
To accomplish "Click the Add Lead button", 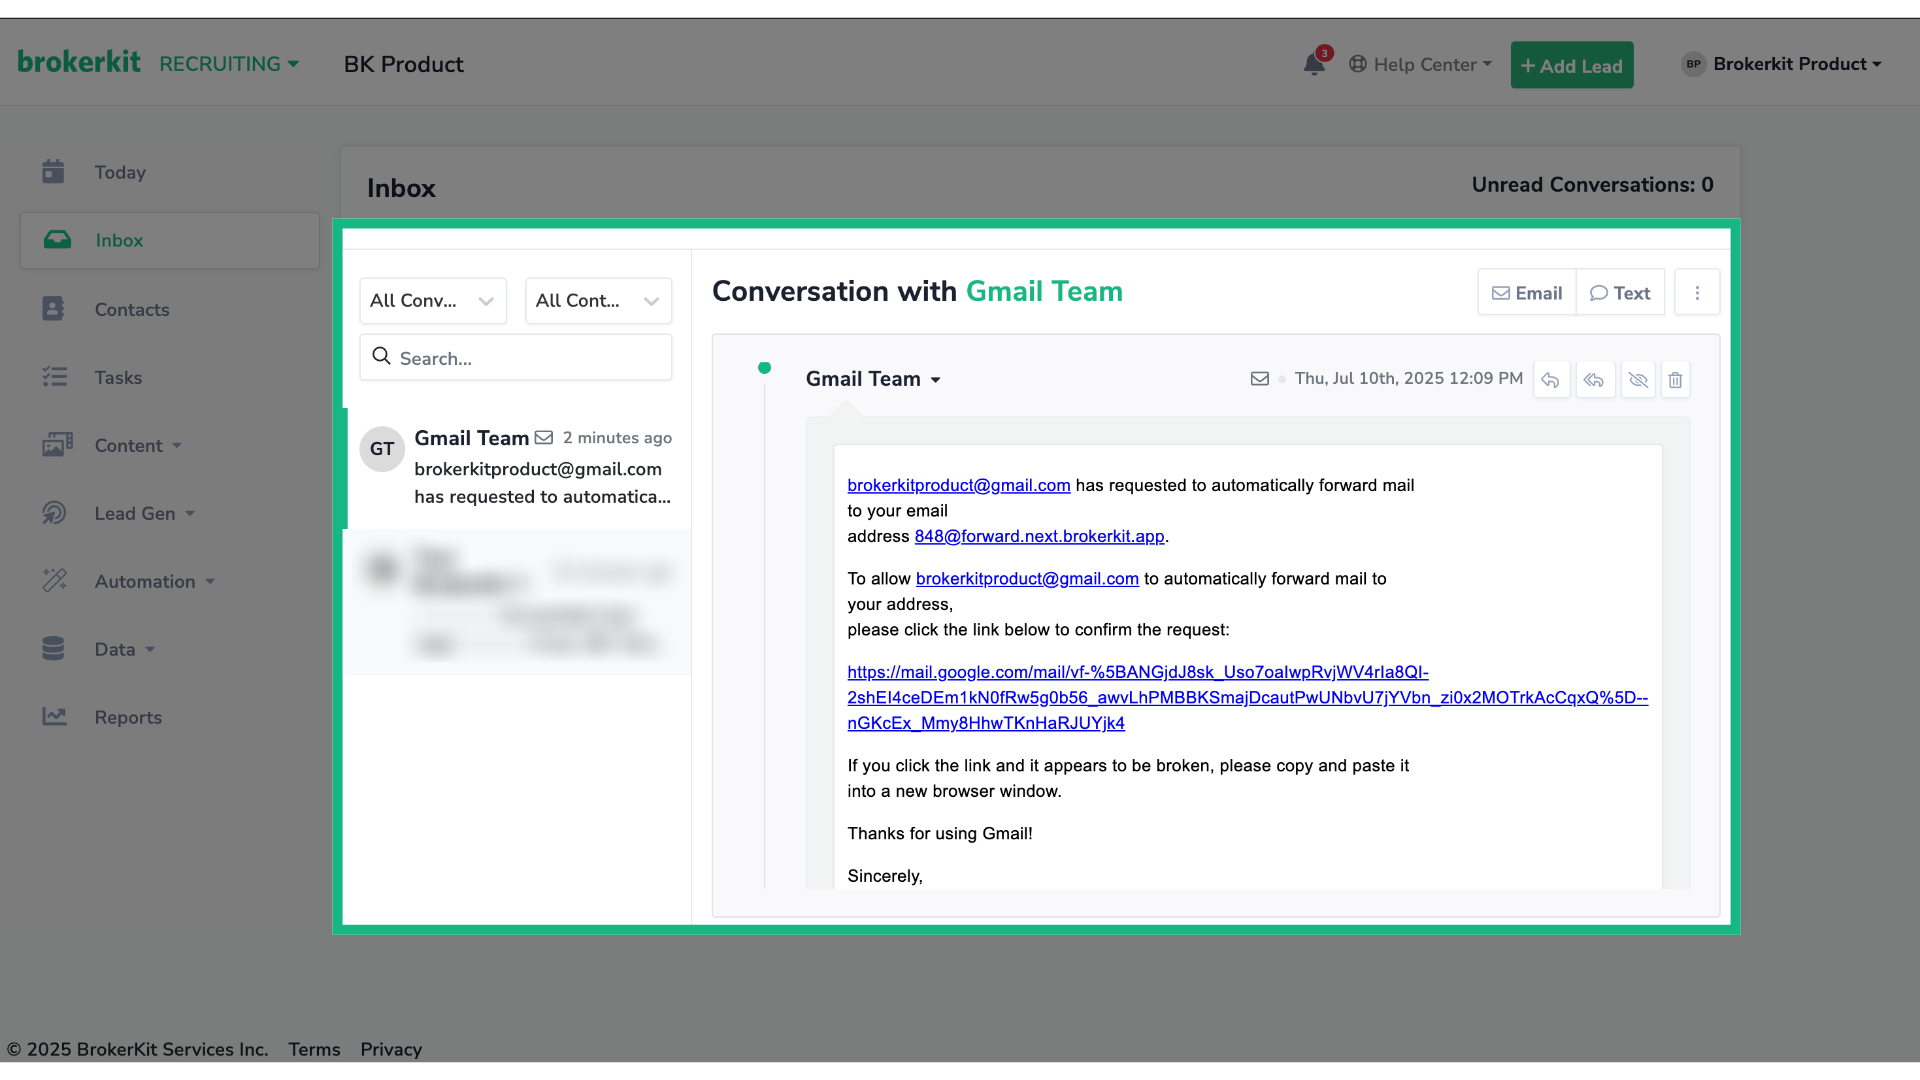I will click(1572, 65).
